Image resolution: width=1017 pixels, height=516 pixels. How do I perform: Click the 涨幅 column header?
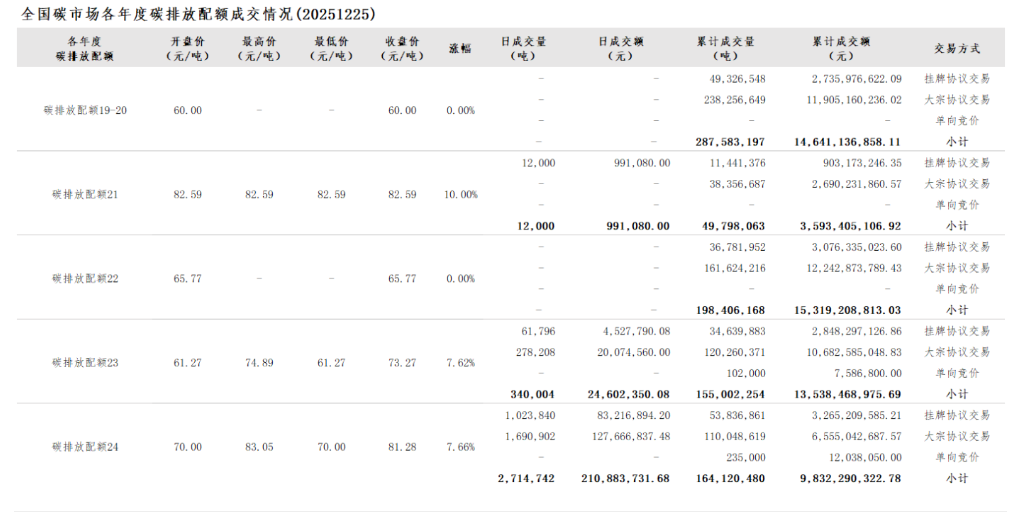[460, 48]
